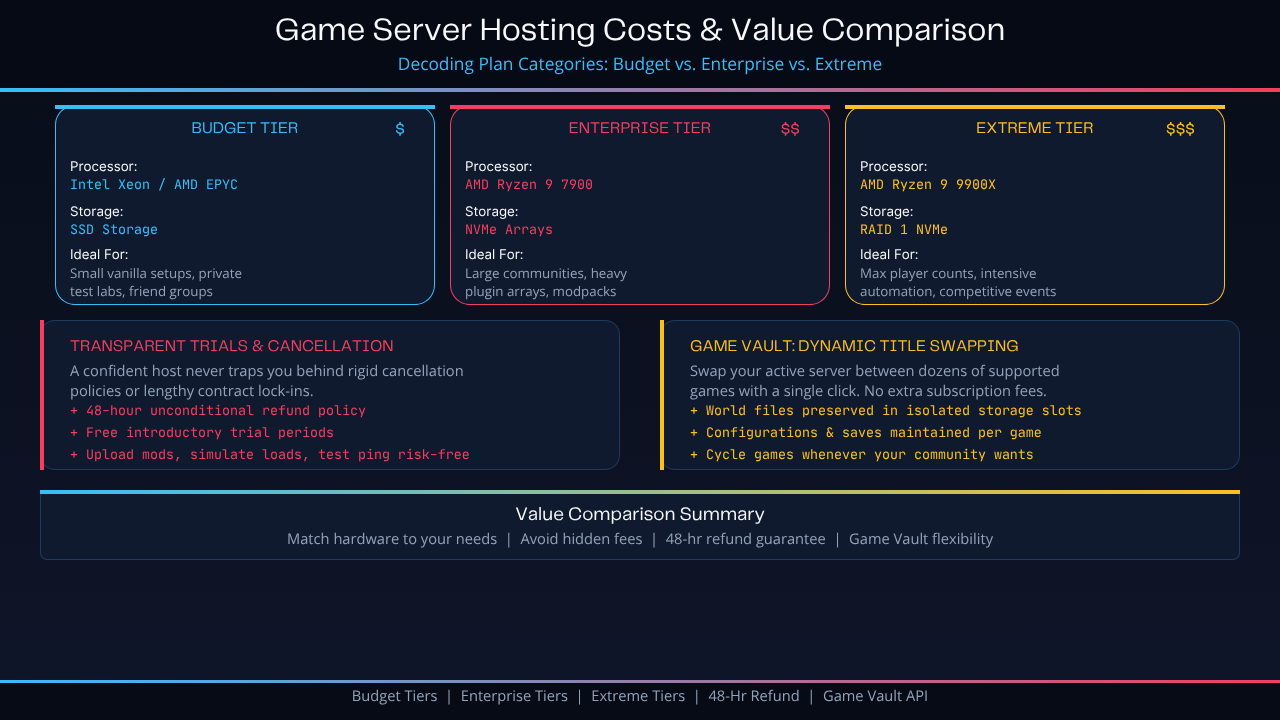The height and width of the screenshot is (720, 1280).
Task: Click '+ Free introductory trial periods' bullet
Action: pyautogui.click(x=202, y=433)
